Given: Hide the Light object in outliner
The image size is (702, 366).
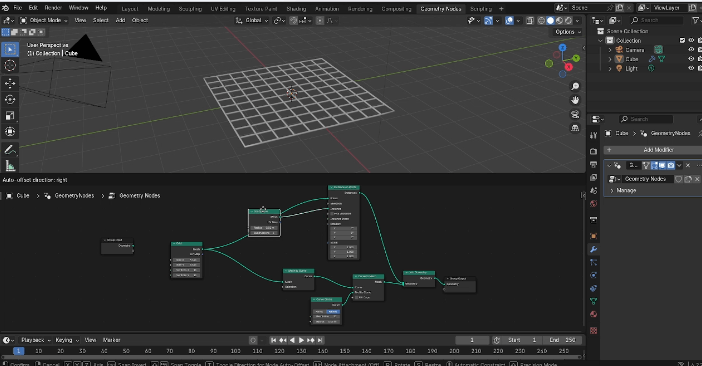Looking at the screenshot, I should tap(691, 68).
